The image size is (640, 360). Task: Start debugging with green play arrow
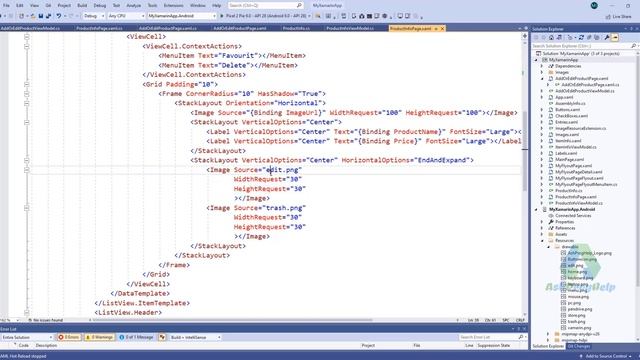(222, 16)
